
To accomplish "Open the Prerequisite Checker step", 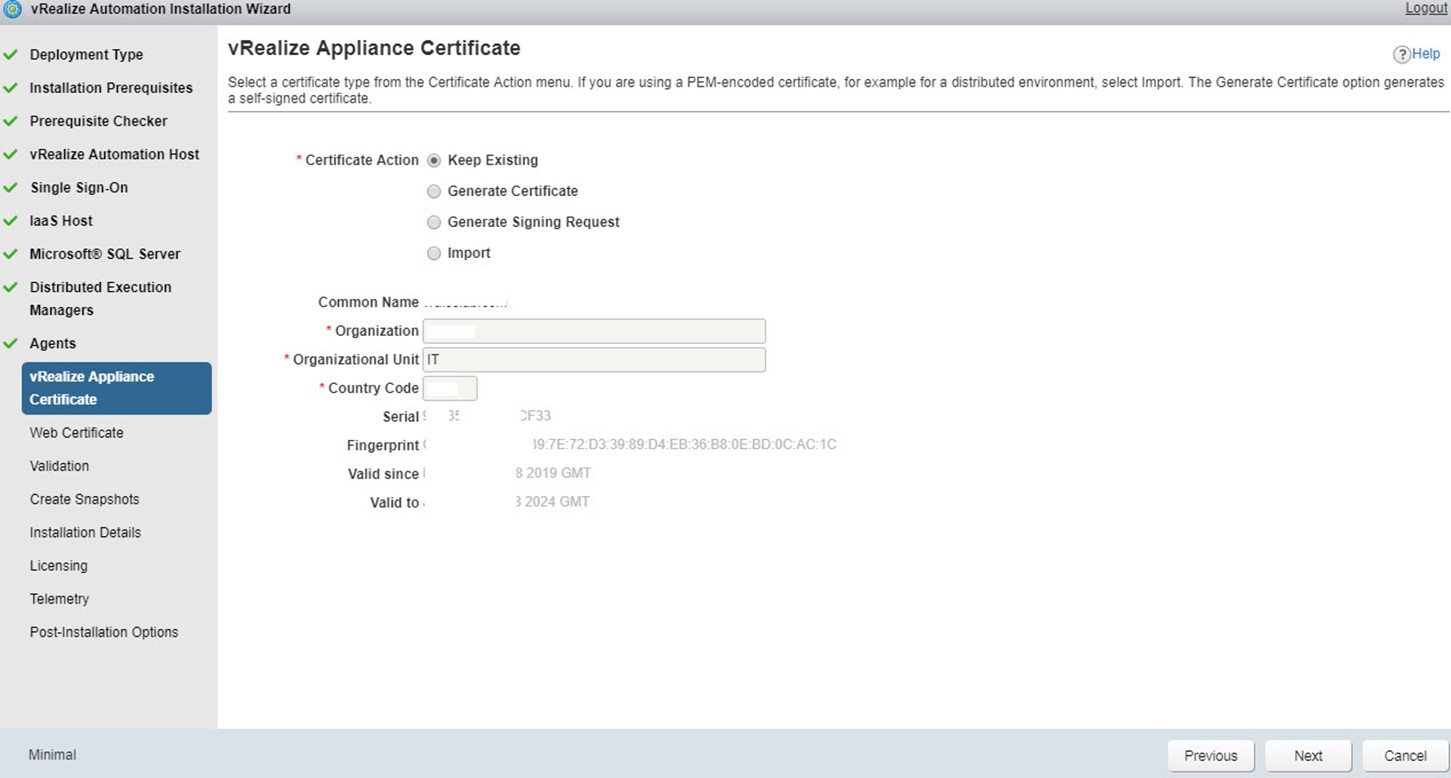I will coord(98,121).
